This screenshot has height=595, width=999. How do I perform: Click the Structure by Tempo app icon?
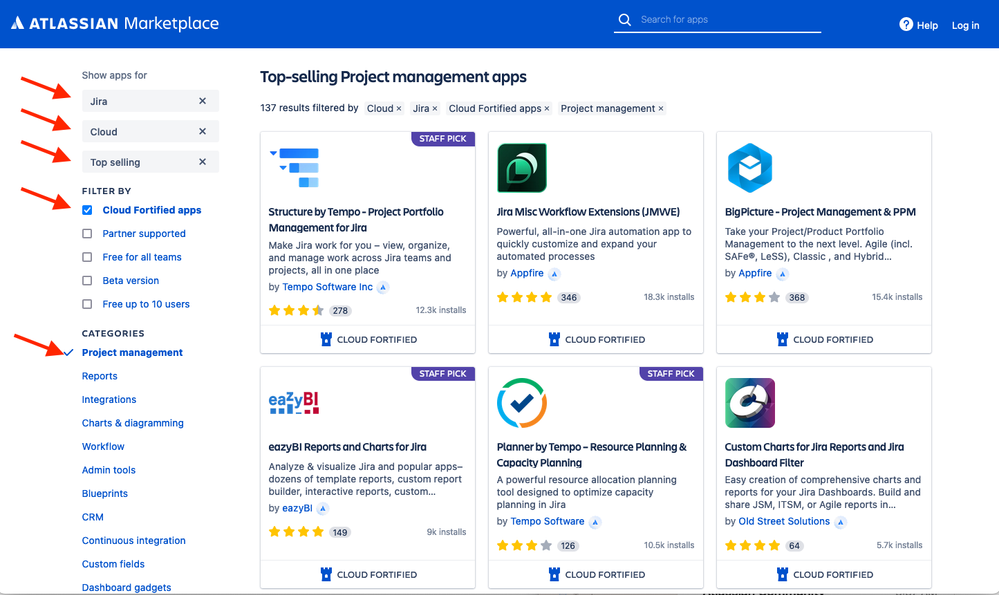point(295,168)
